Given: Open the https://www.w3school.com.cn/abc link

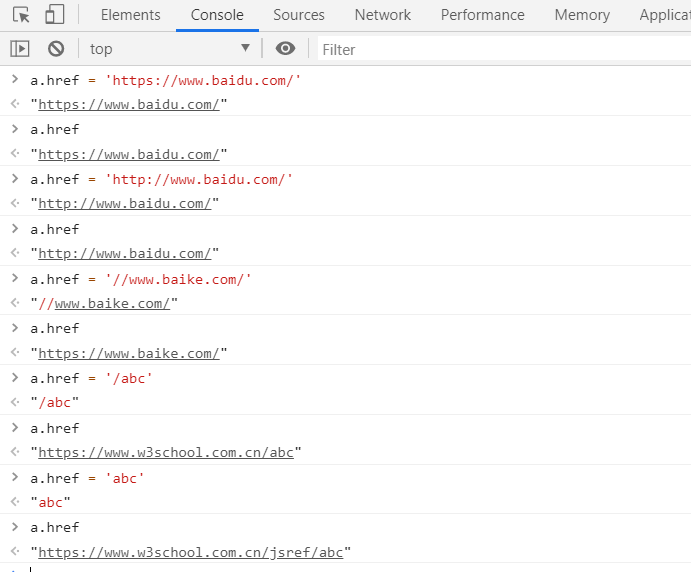Looking at the screenshot, I should [166, 453].
